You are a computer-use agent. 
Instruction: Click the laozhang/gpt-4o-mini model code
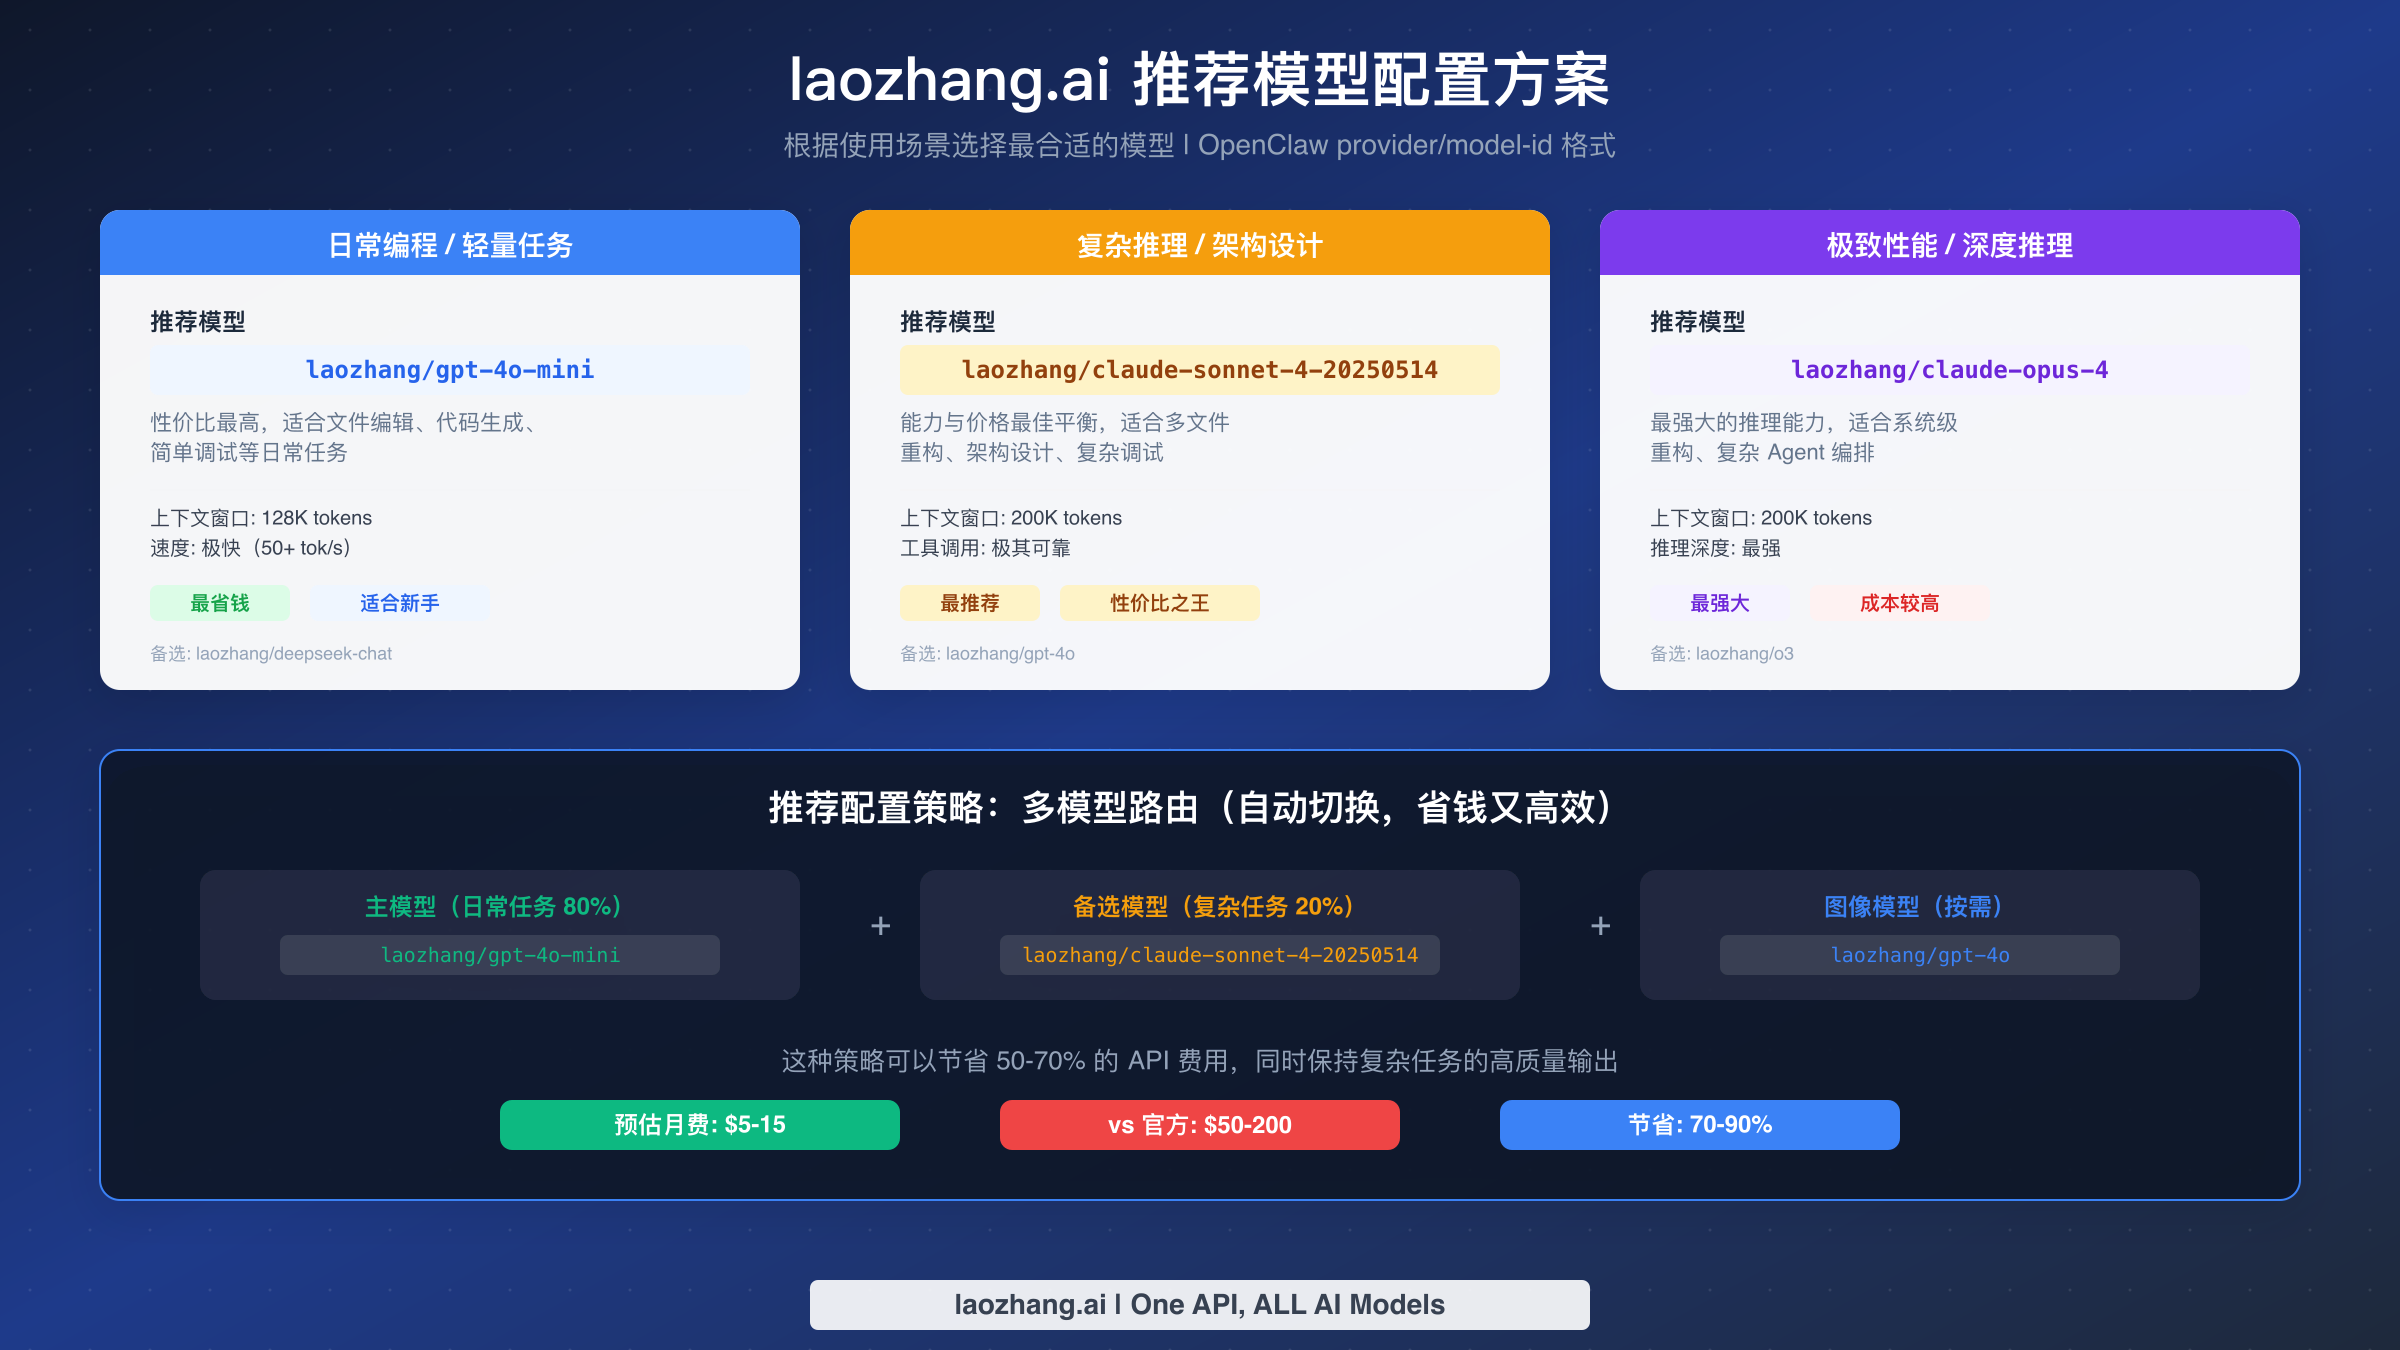(449, 369)
